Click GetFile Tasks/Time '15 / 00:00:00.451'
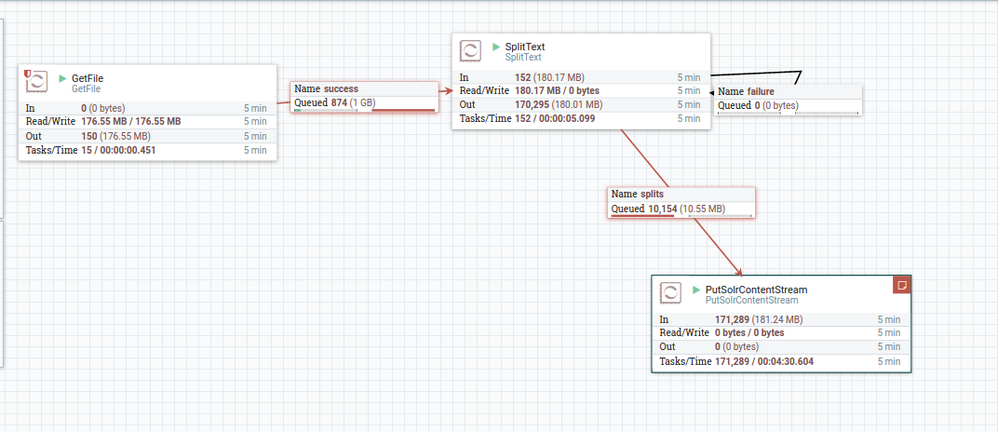998x432 pixels. pyautogui.click(x=118, y=150)
